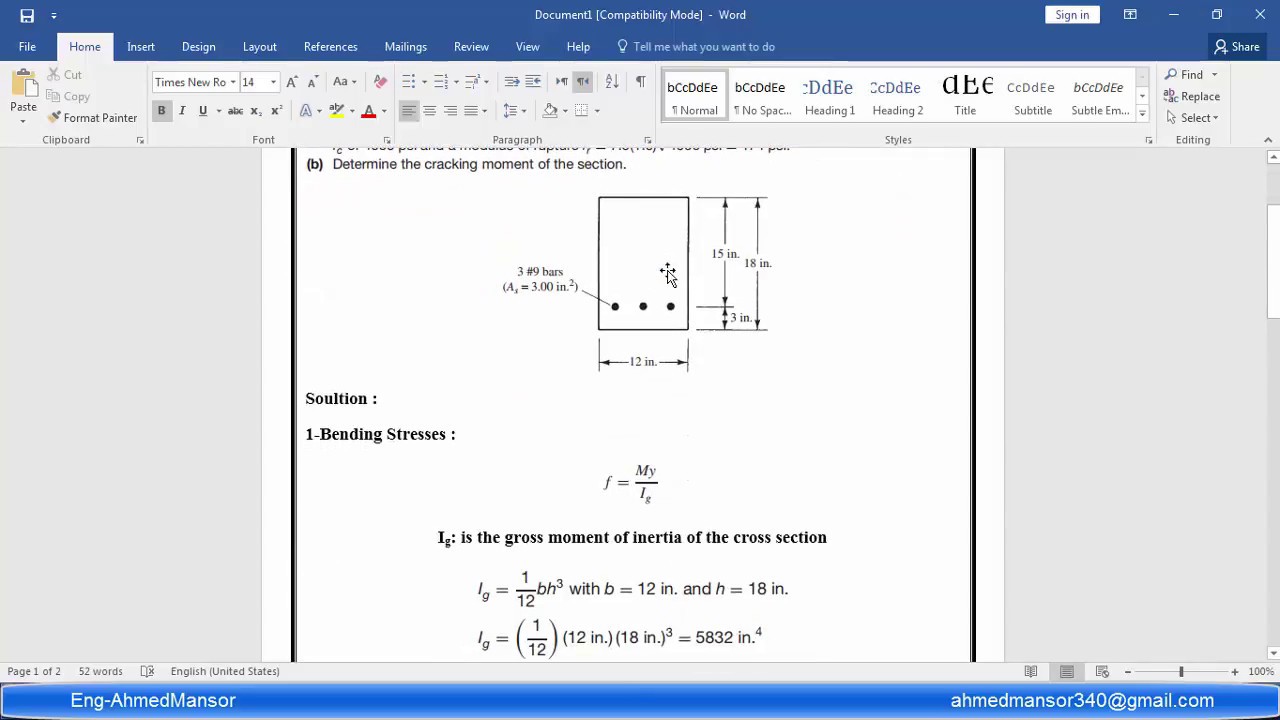Click the Increase Indent icon
The height and width of the screenshot is (720, 1280).
click(x=533, y=82)
